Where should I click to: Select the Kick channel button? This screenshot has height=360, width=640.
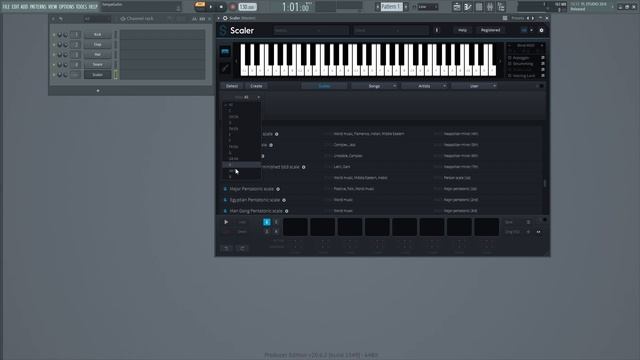(98, 35)
